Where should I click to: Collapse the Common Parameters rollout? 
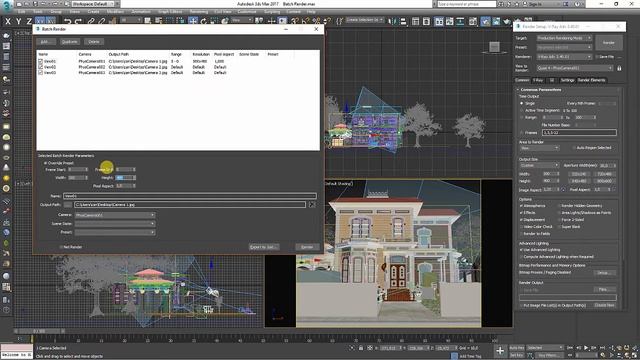[540, 89]
